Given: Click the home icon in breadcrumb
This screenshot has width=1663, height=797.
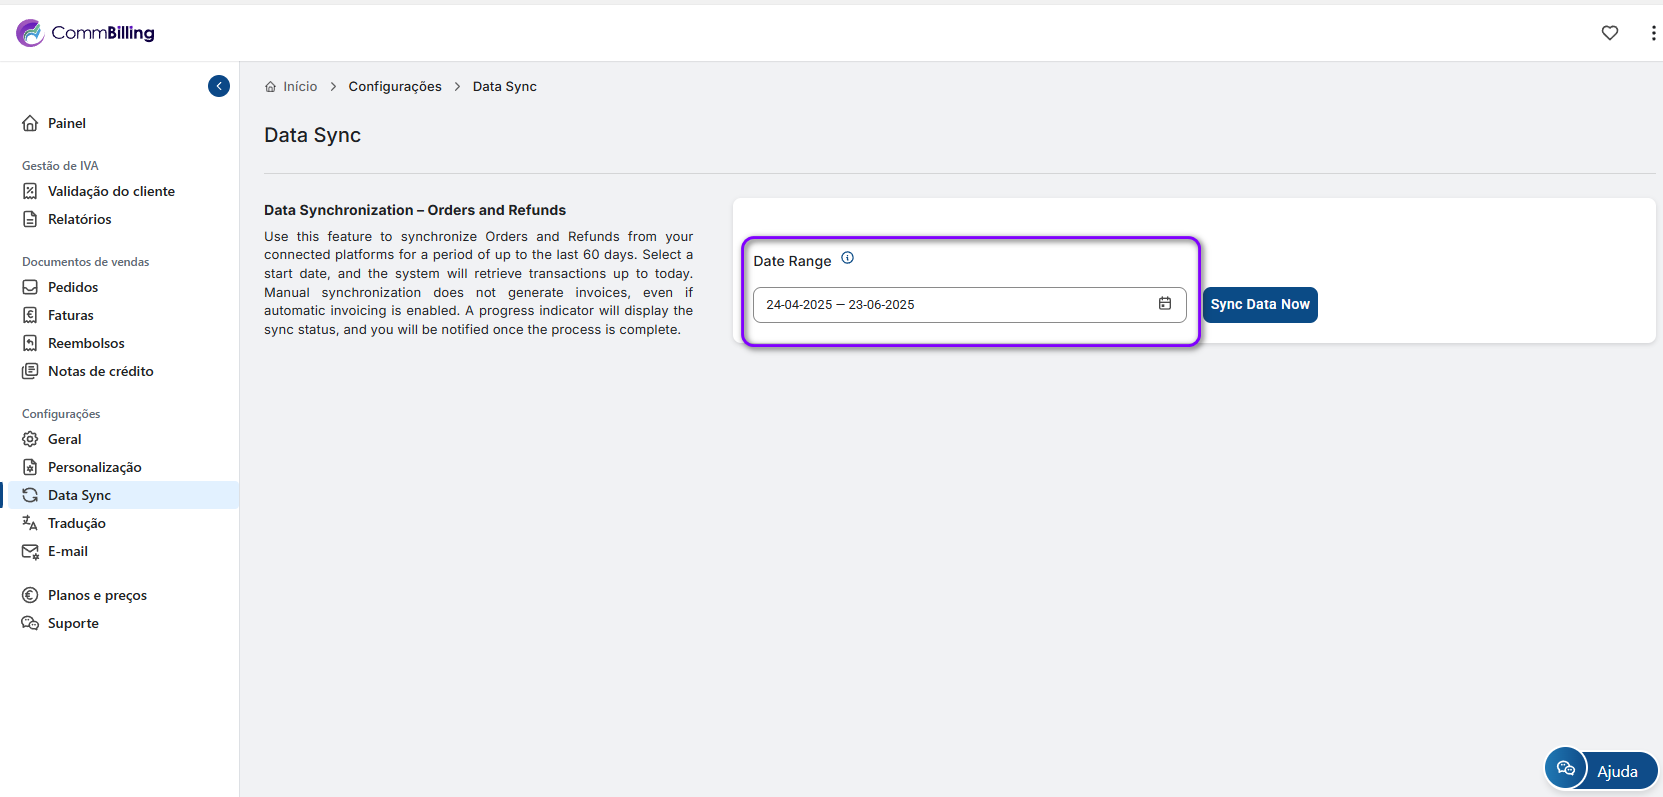Looking at the screenshot, I should [270, 87].
